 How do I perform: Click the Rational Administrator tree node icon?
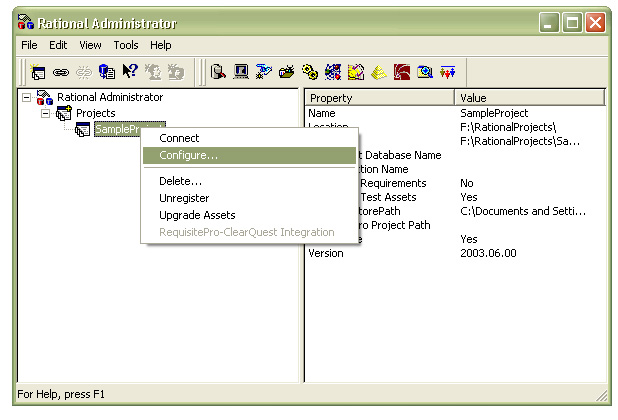45,97
